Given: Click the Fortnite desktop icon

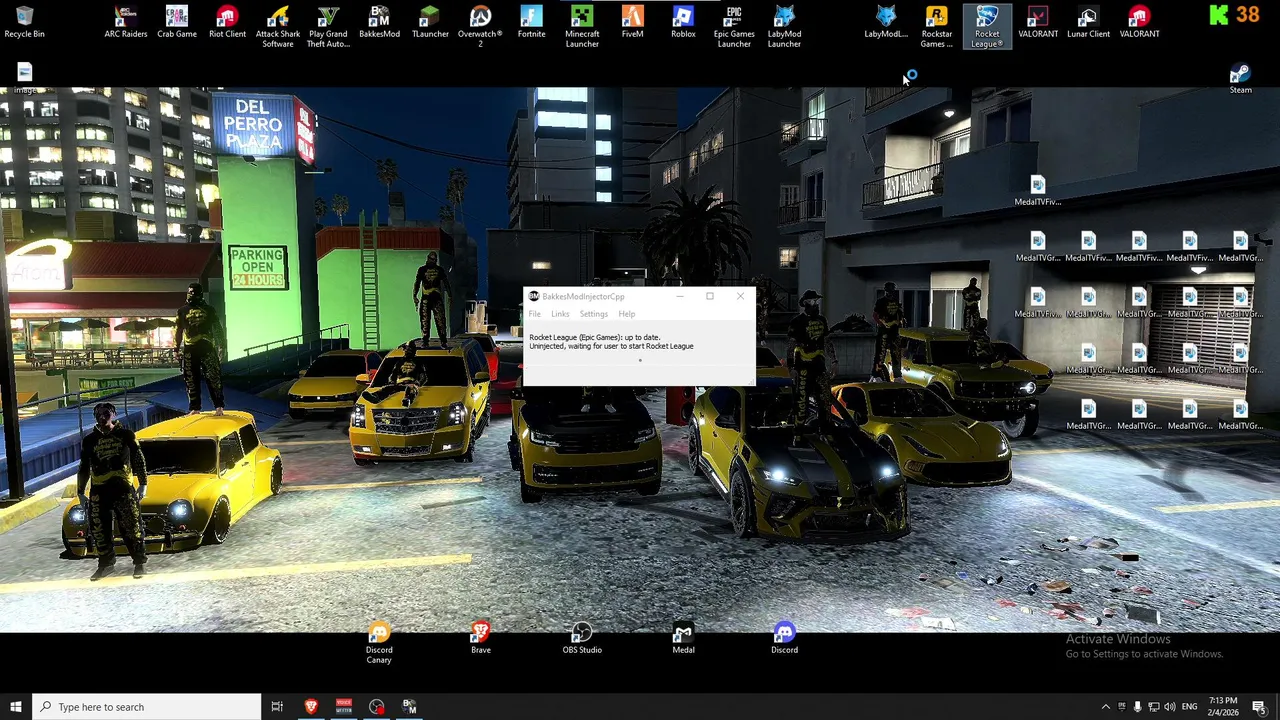Looking at the screenshot, I should pos(531,22).
